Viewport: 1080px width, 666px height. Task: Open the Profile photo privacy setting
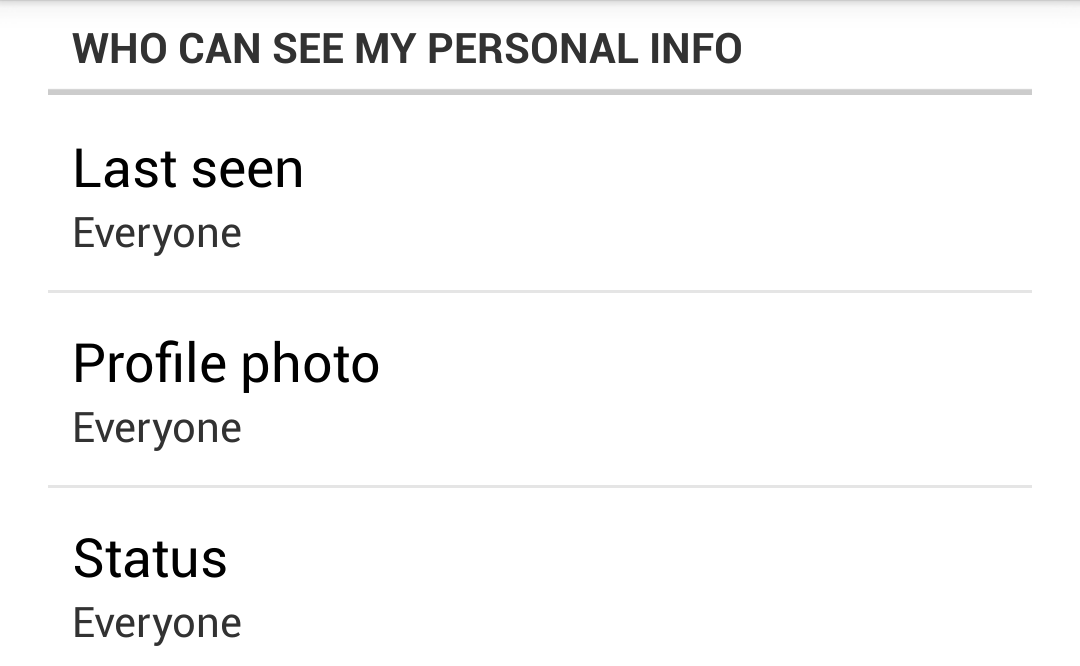point(540,391)
